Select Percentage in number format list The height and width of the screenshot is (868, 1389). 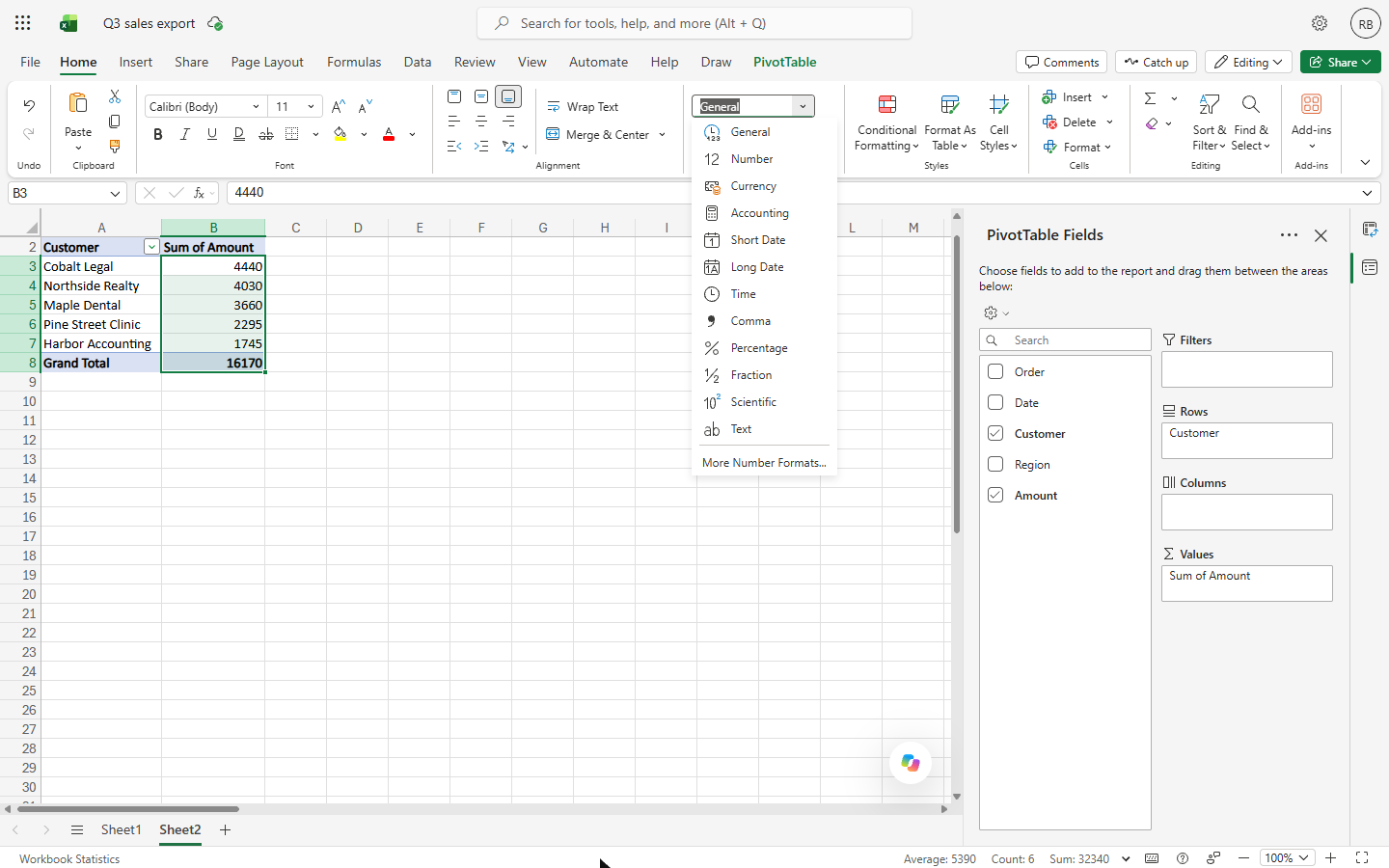click(764, 348)
